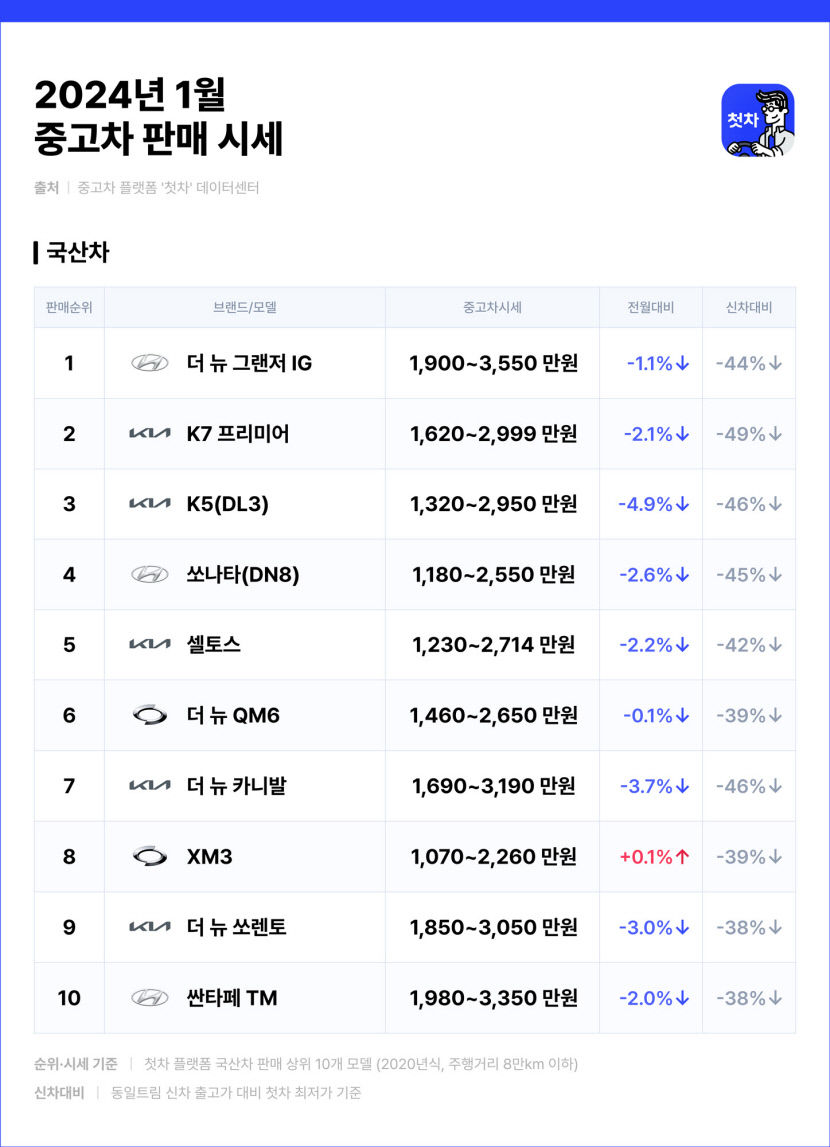Screen dimensions: 830x1147
Task: Click the 국산차 section heading
Action: 77,253
